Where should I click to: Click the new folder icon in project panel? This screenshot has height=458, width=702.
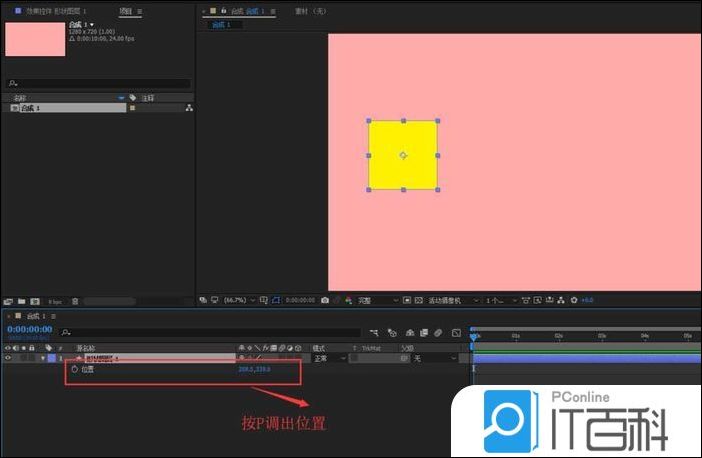[x=21, y=300]
